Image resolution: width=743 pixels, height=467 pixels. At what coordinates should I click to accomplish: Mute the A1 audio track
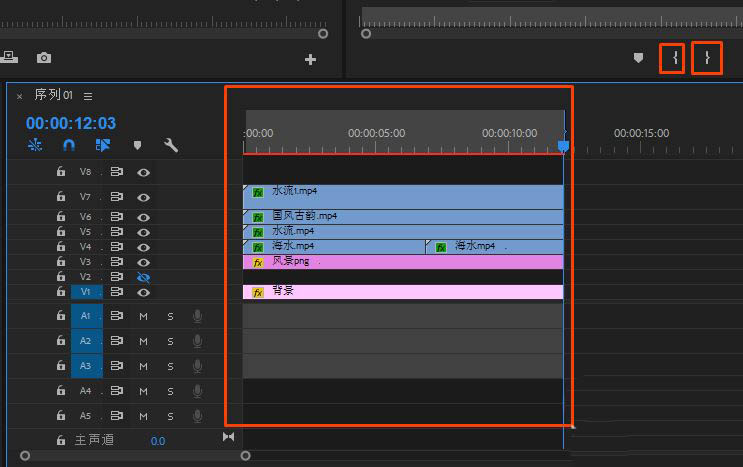click(144, 316)
